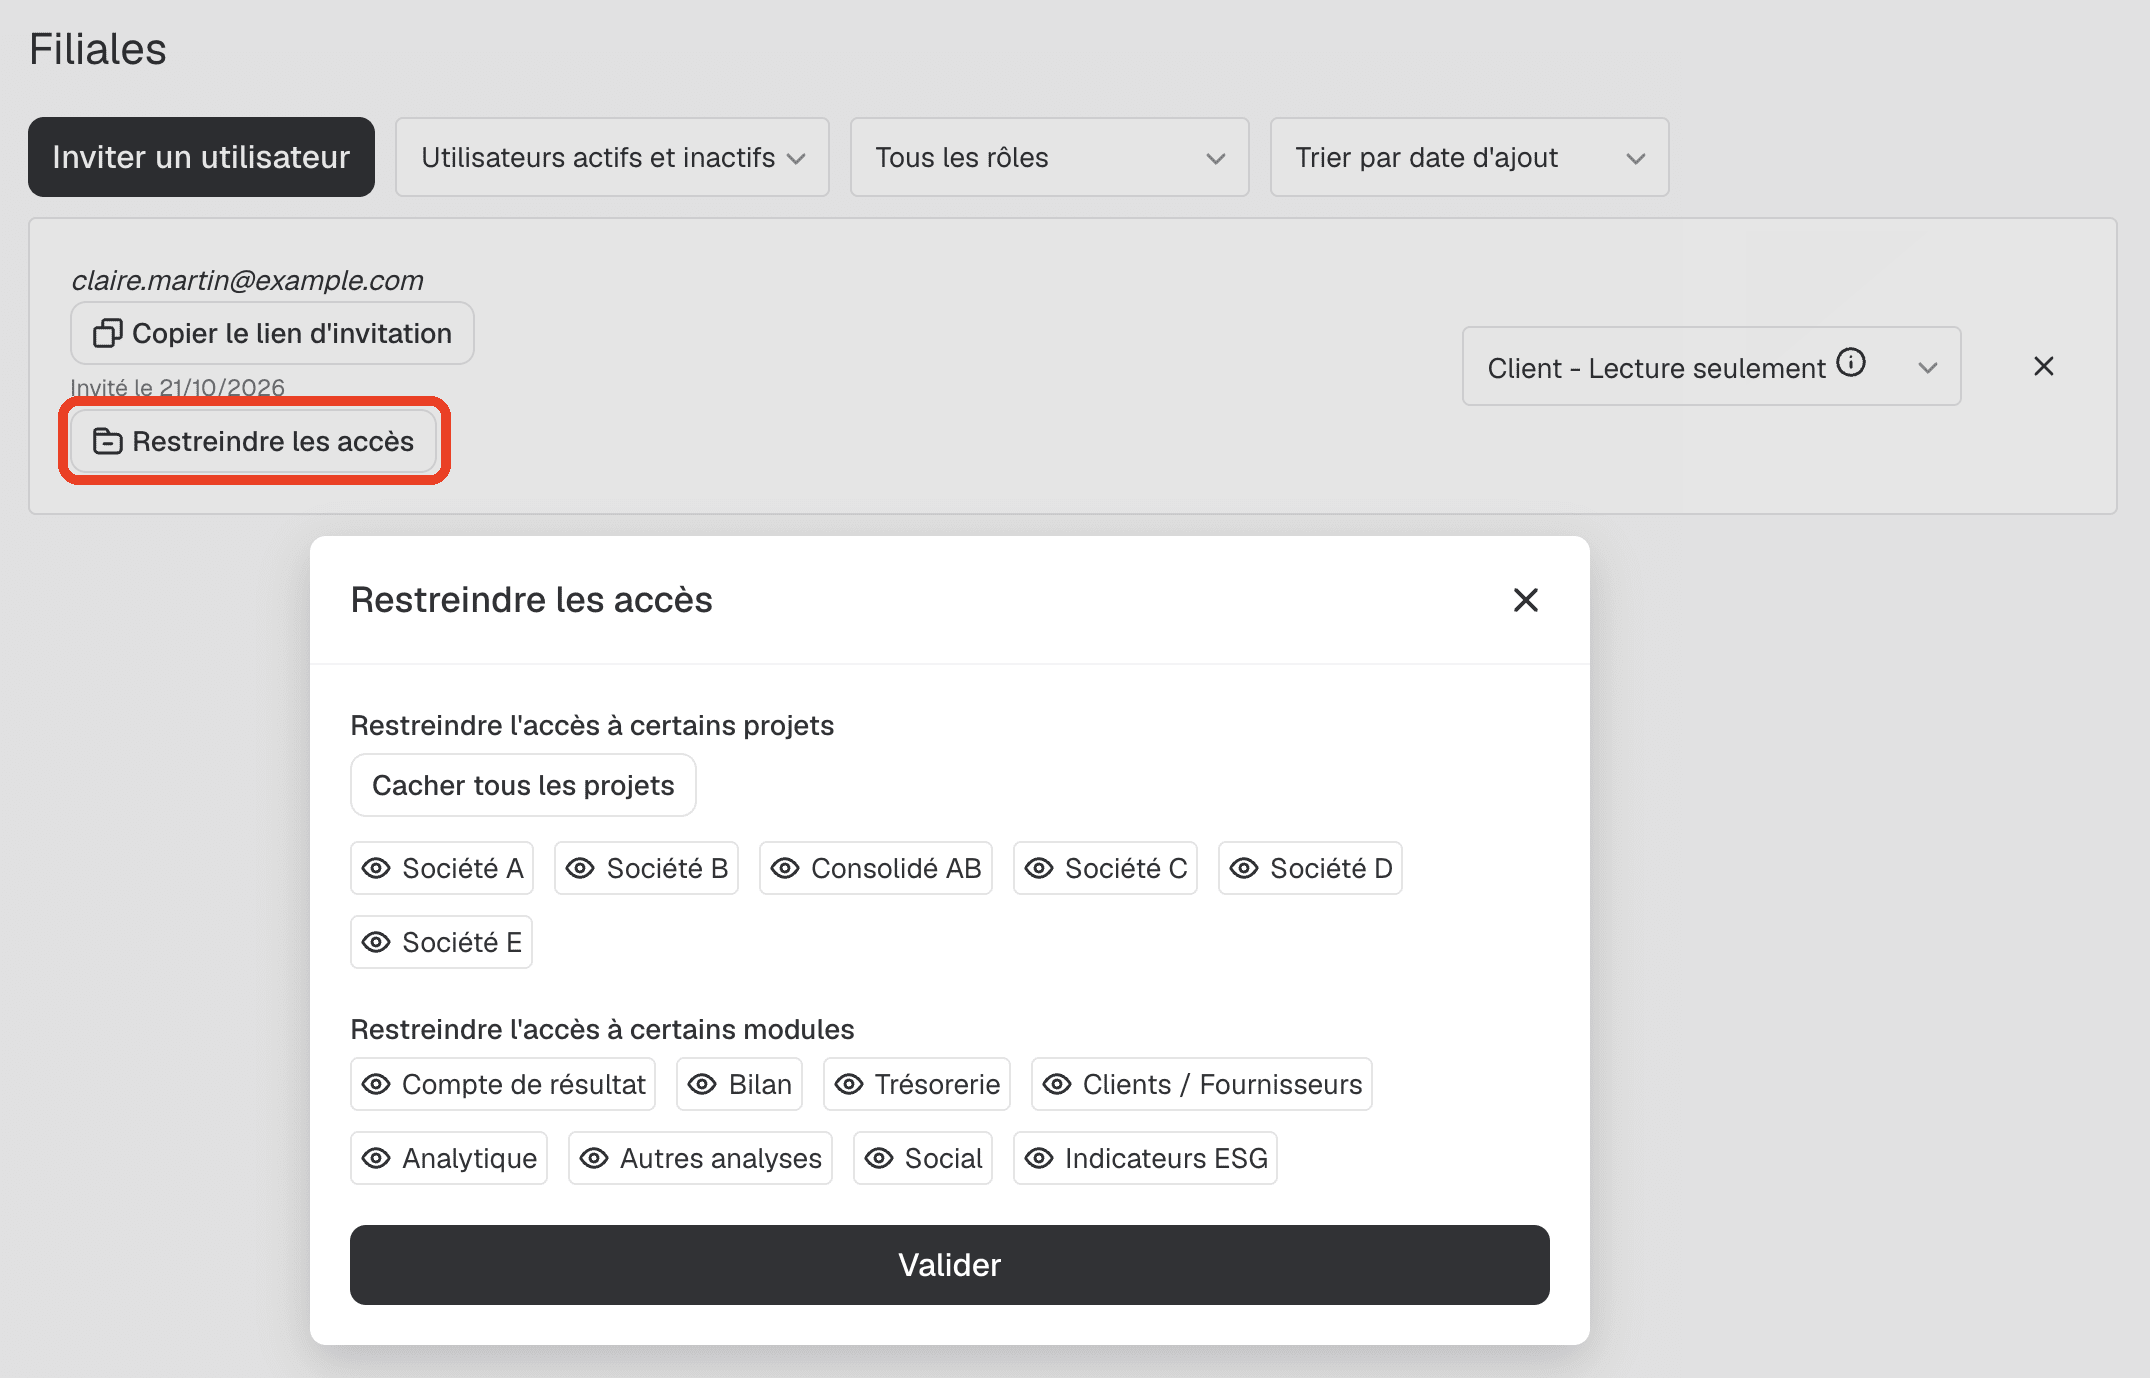Viewport: 2150px width, 1378px height.
Task: Hide the Social module
Action: pyautogui.click(x=923, y=1158)
